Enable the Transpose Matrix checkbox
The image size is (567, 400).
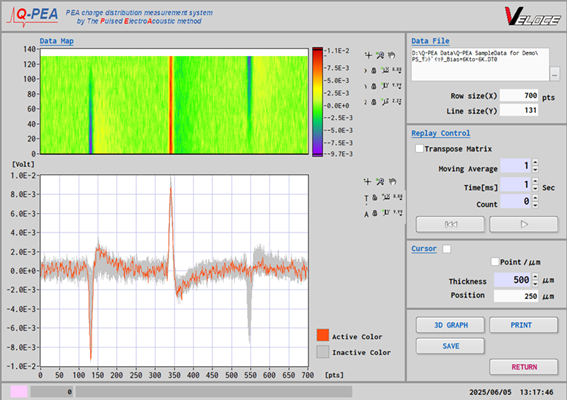(x=419, y=149)
